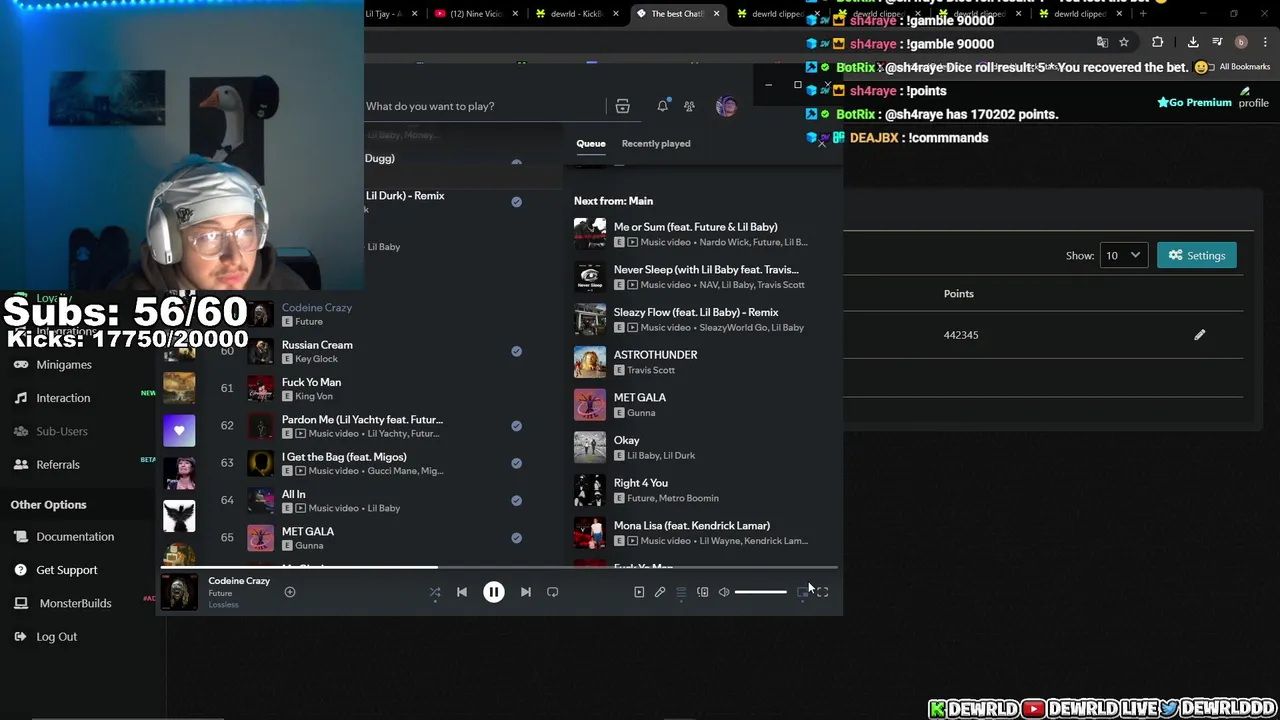Open Documentation in the sidebar
The width and height of the screenshot is (1280, 720).
(x=75, y=537)
